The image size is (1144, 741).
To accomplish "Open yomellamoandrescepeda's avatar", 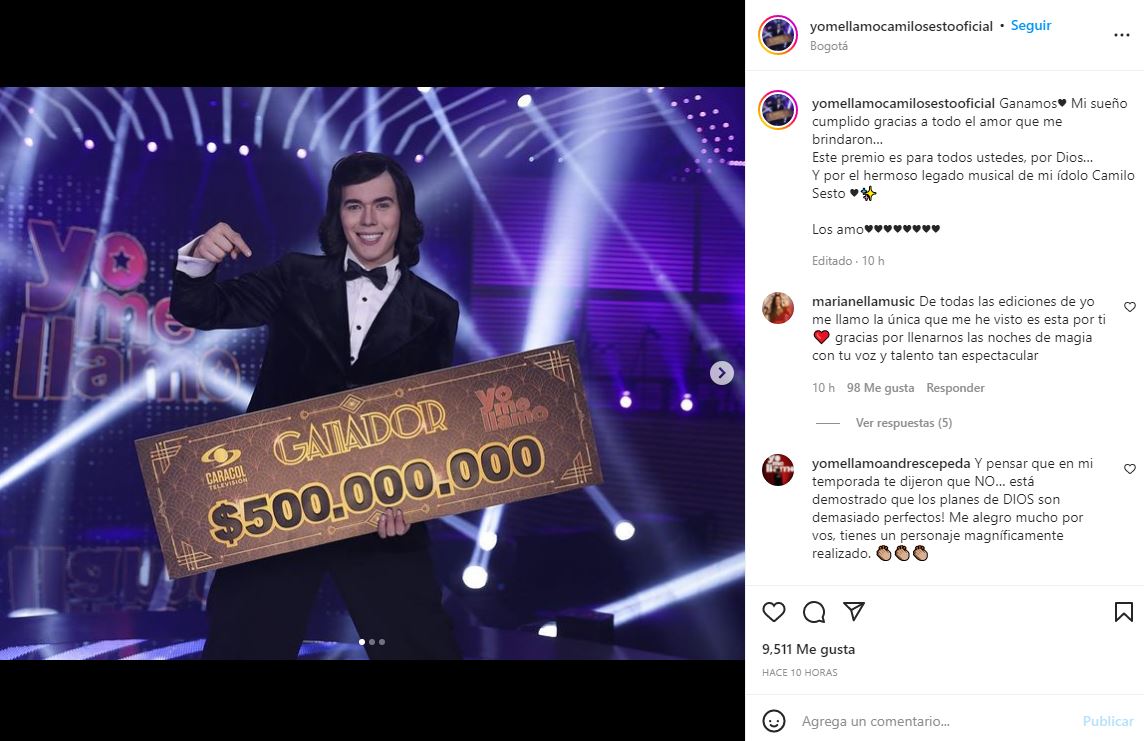I will click(778, 470).
